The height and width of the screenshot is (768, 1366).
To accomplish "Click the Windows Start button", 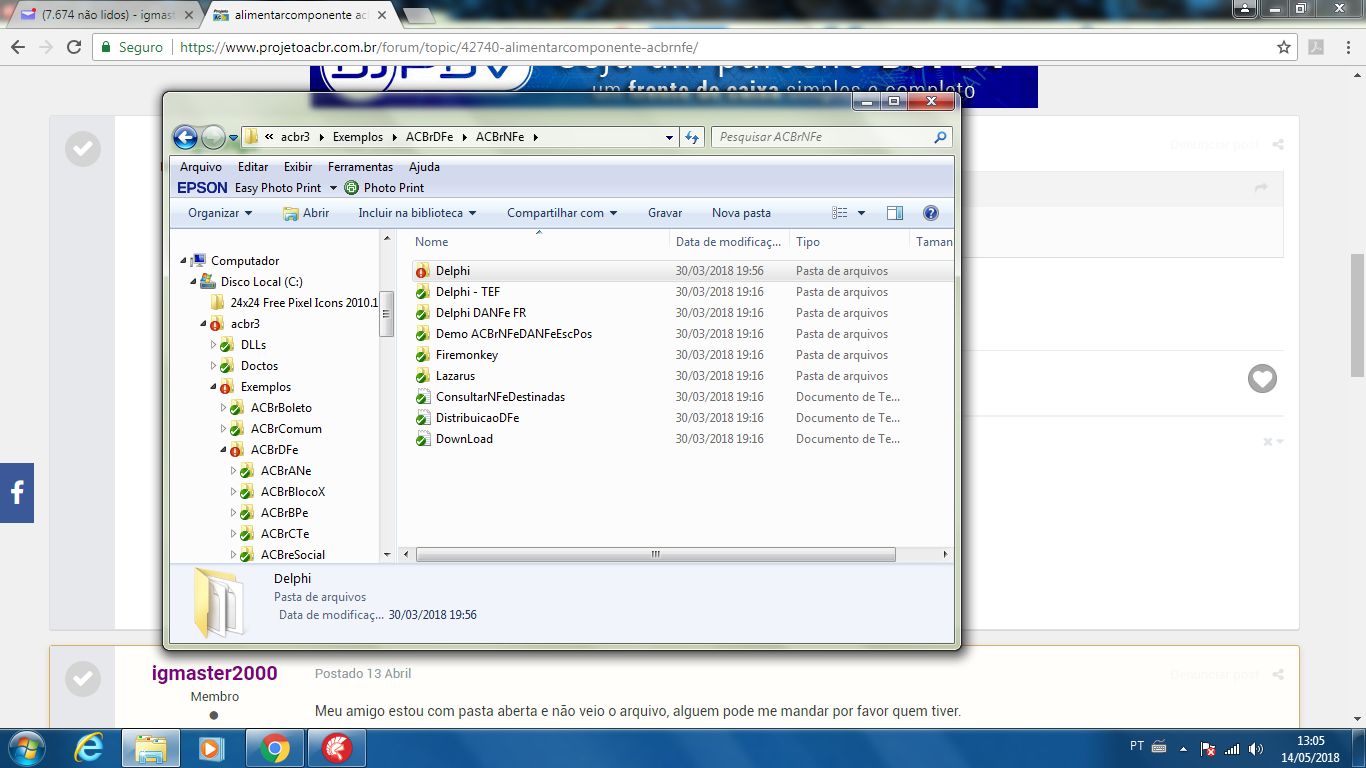I will [x=25, y=747].
